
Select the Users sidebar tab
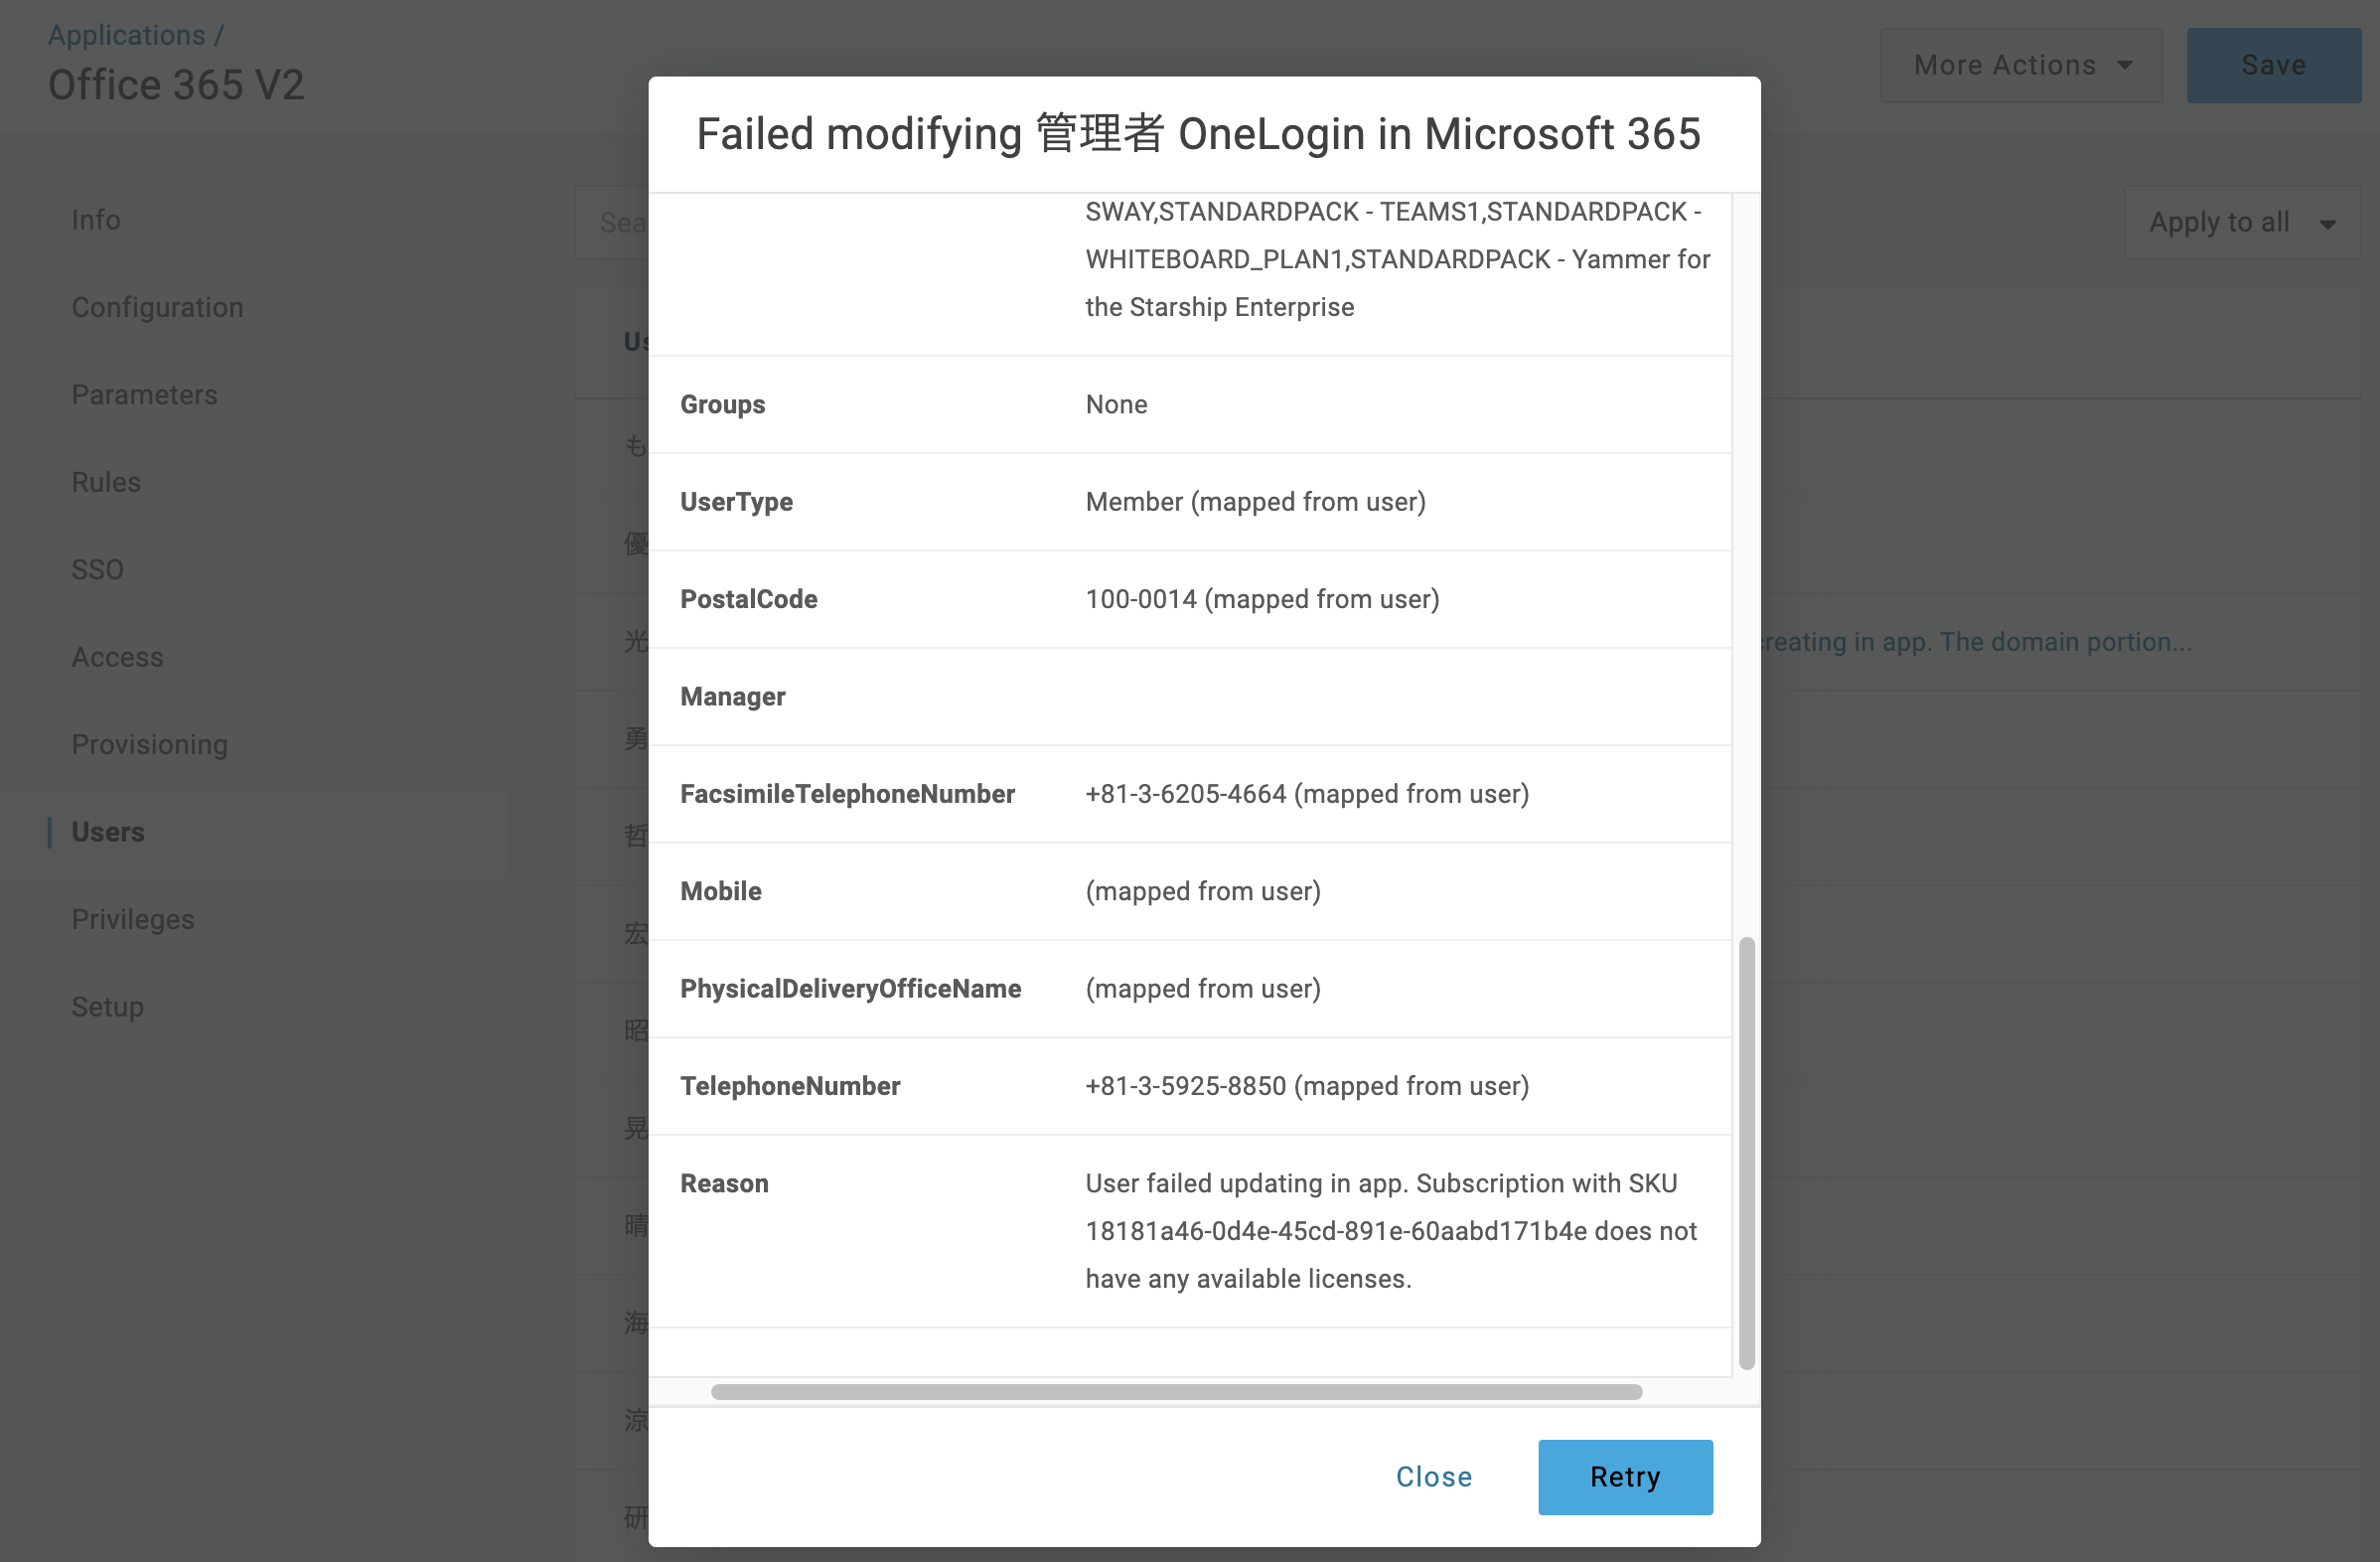[108, 831]
